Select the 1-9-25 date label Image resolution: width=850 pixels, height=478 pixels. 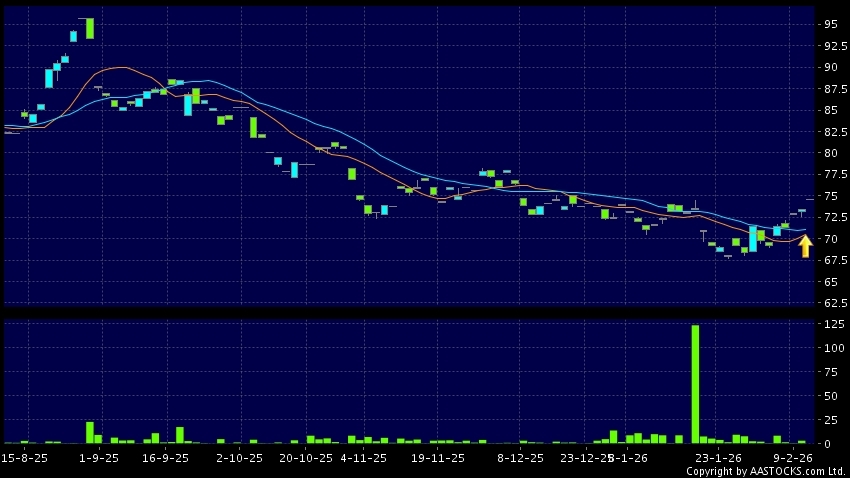click(x=99, y=458)
